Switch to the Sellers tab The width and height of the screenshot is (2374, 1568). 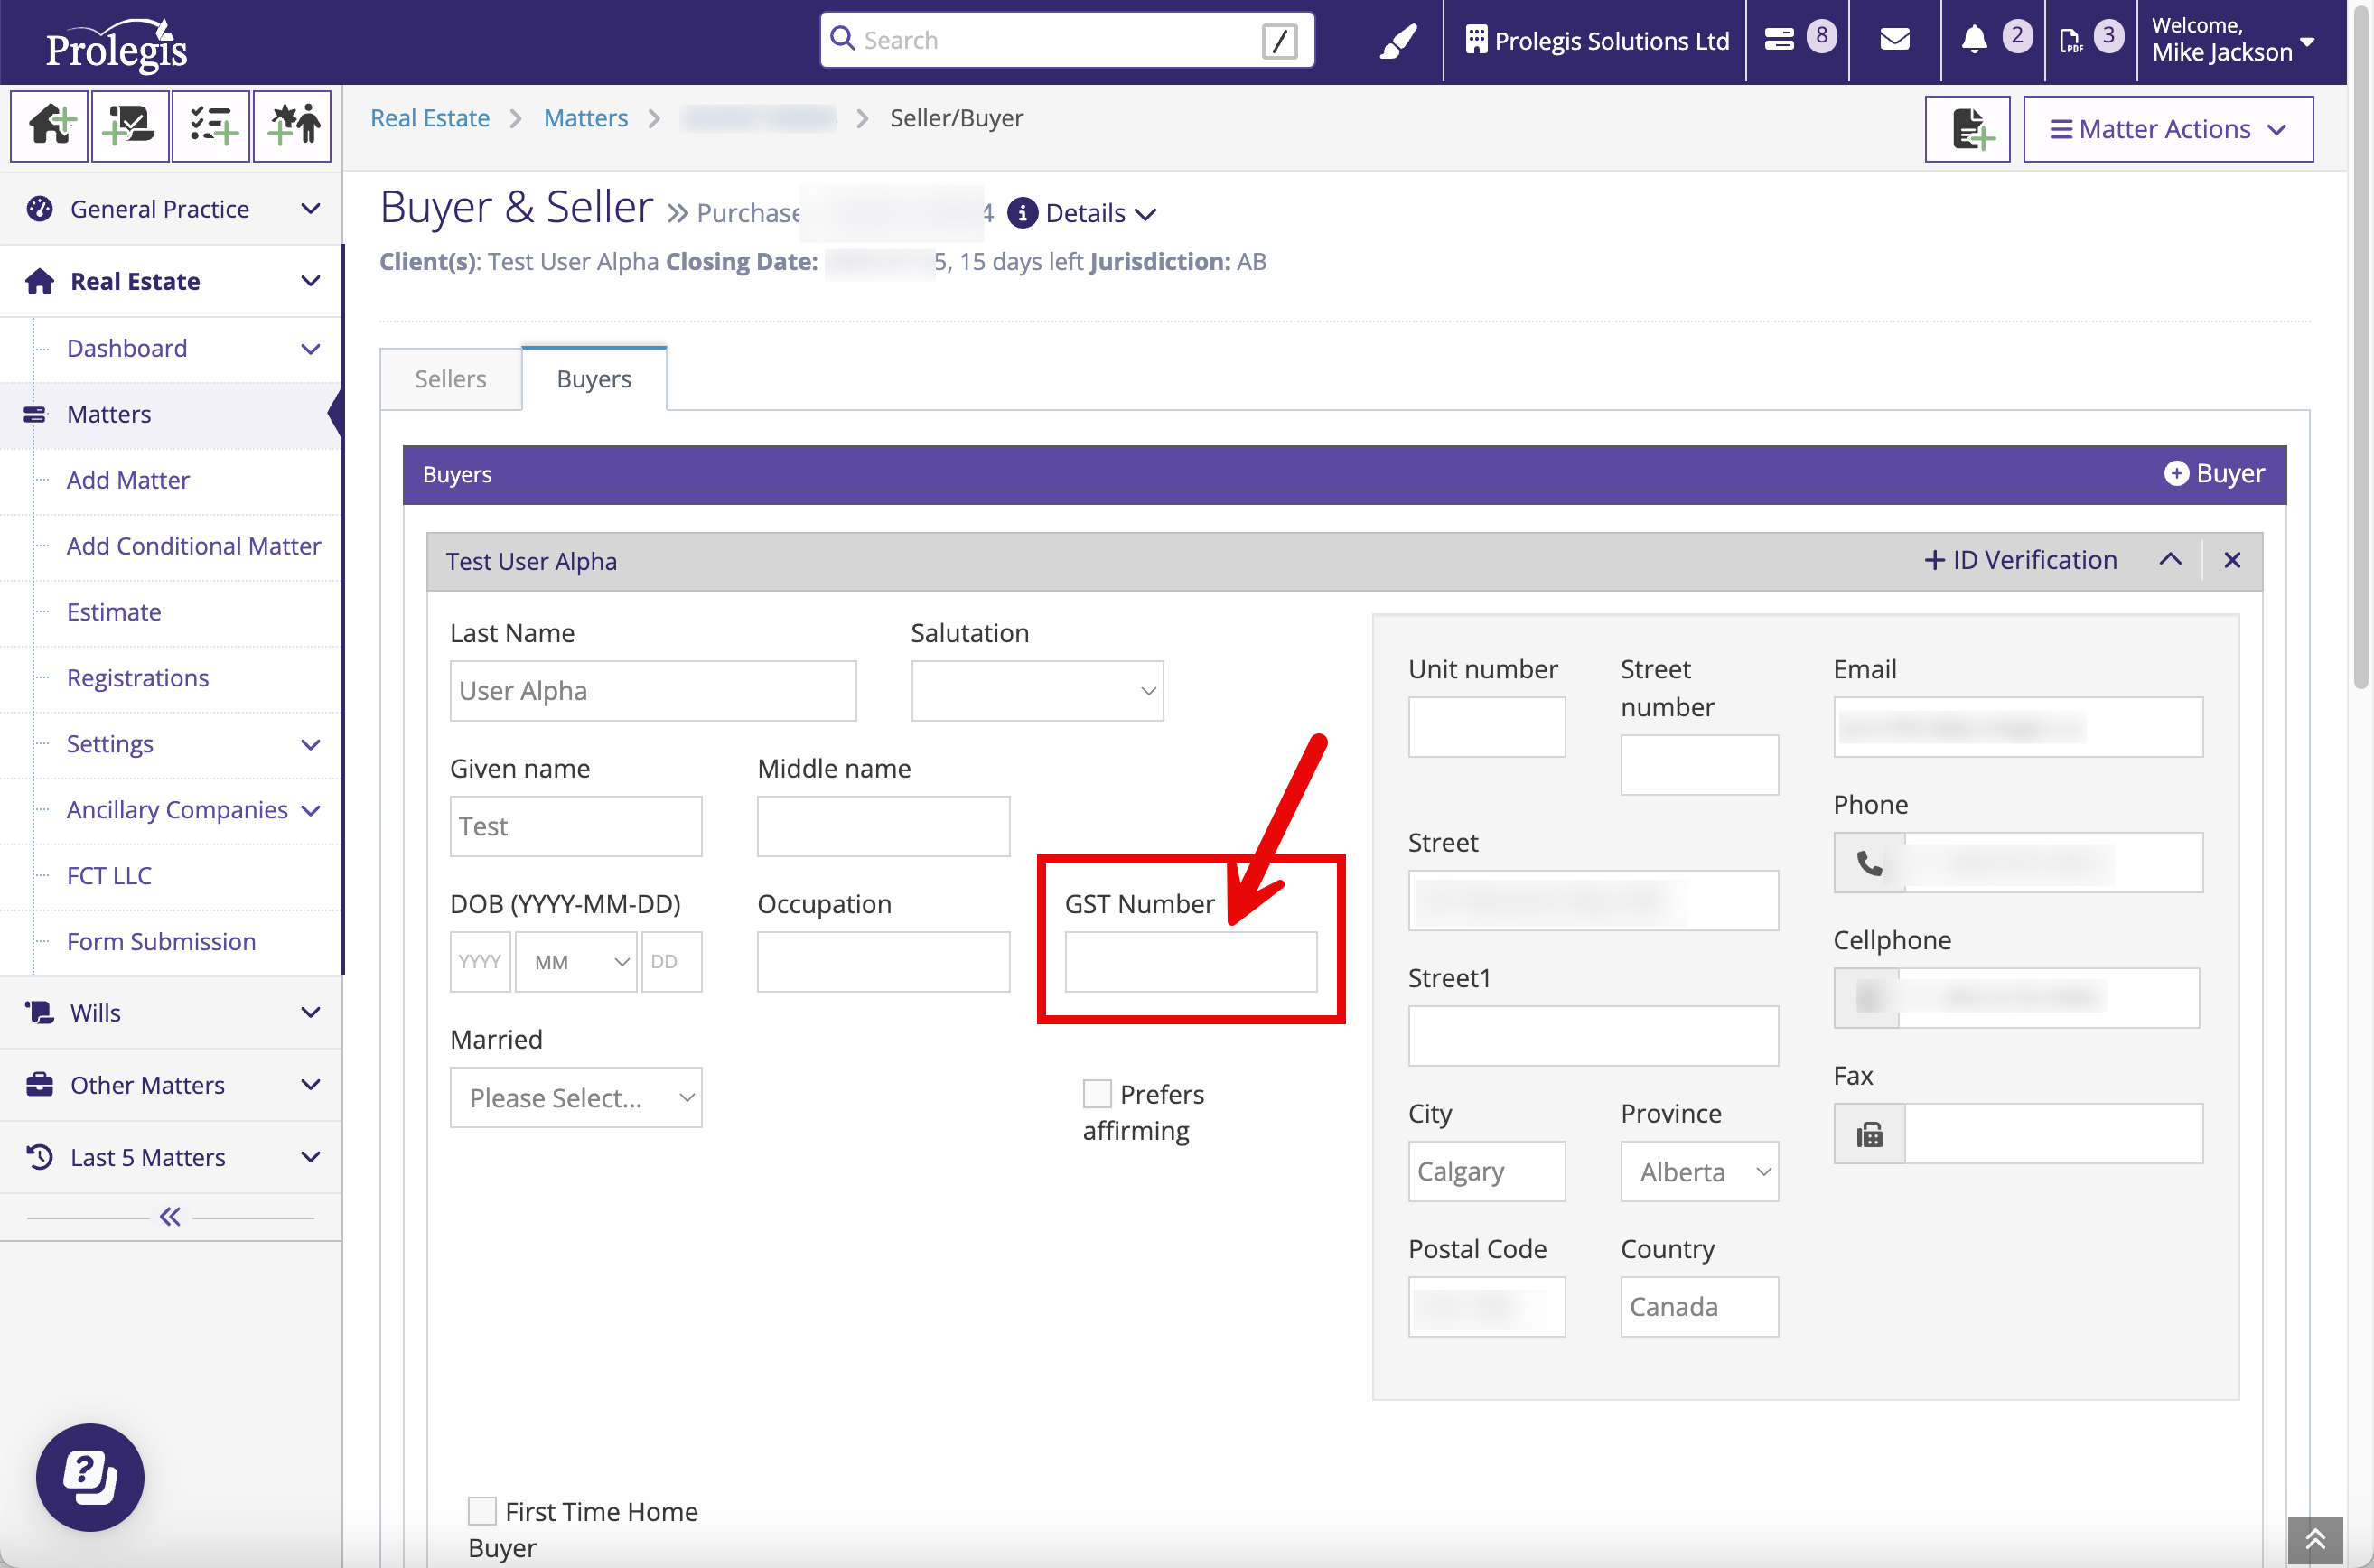point(450,379)
